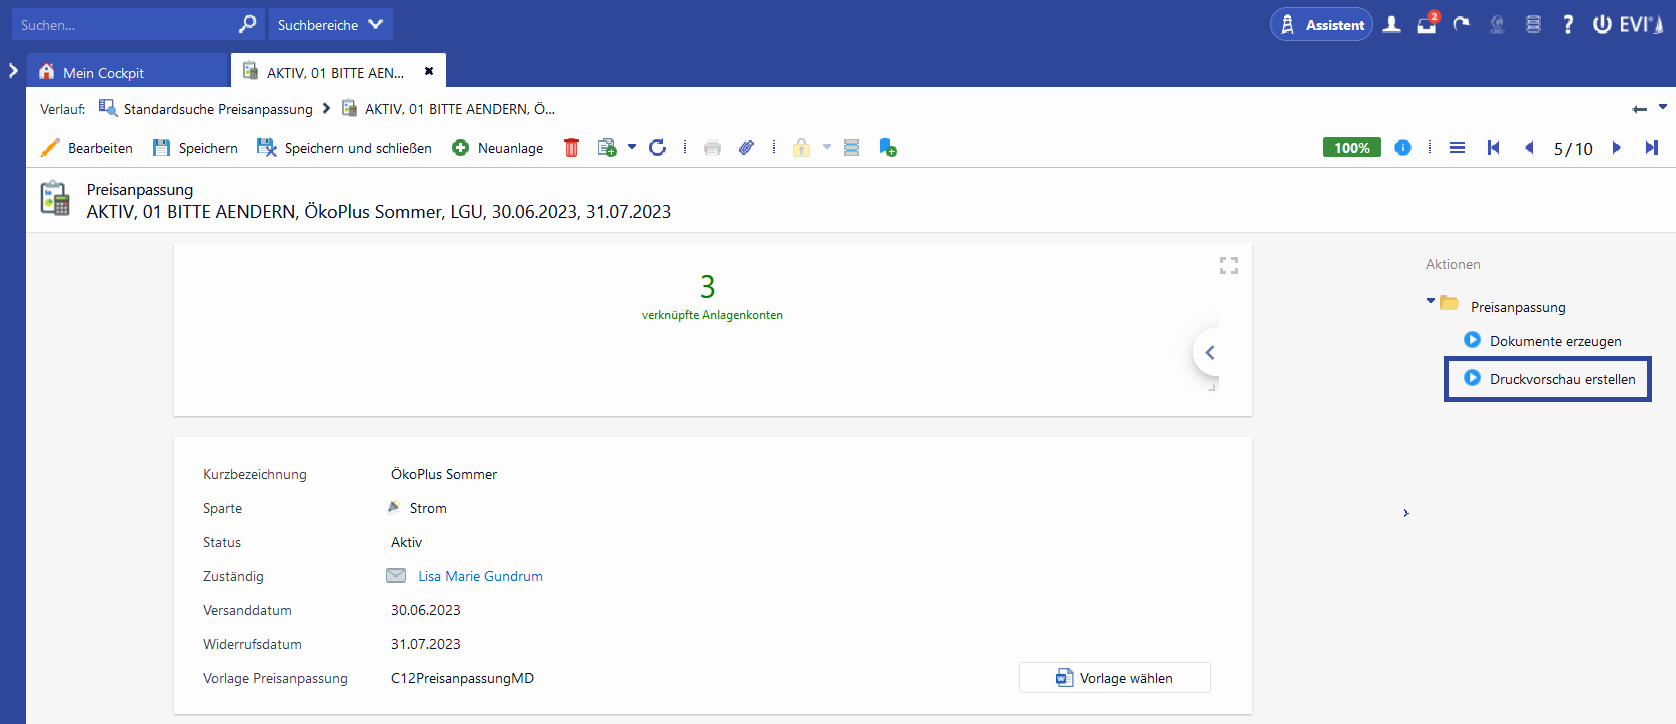The image size is (1676, 724).
Task: Open dropdown arrow next to copy icon
Action: coord(632,148)
